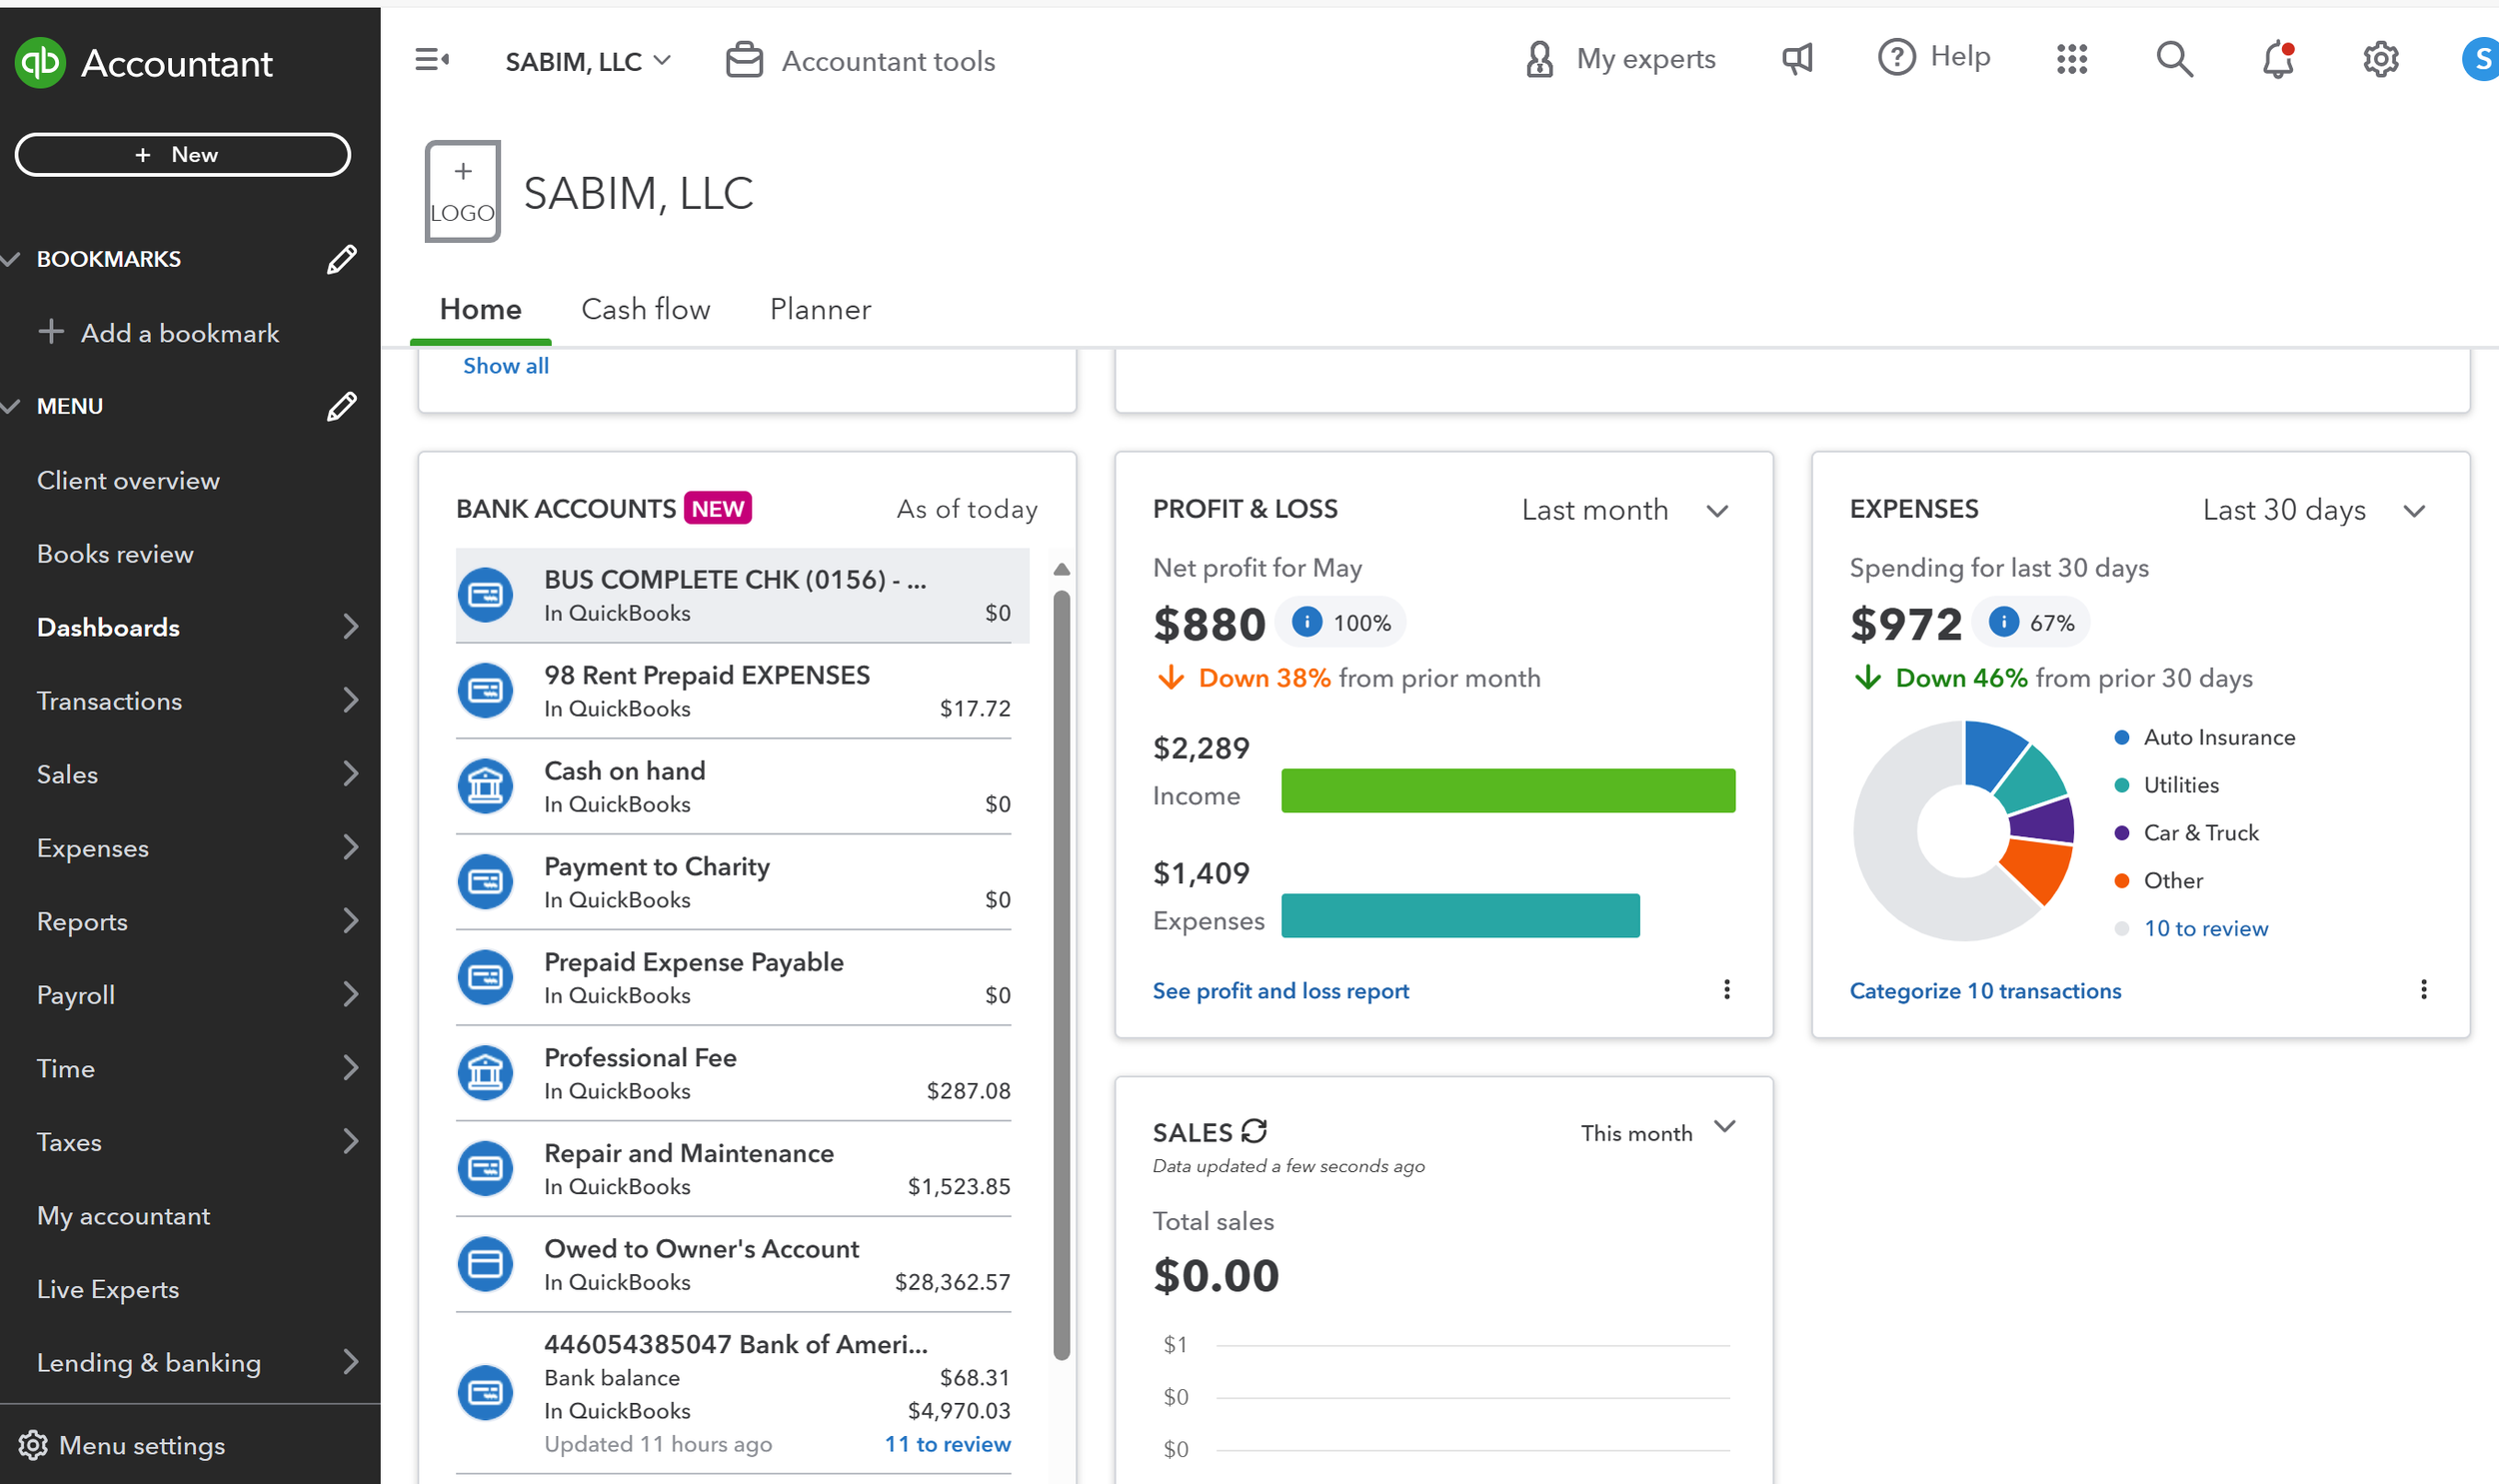2499x1484 pixels.
Task: Open Transactions in the sidebar
Action: click(x=109, y=700)
